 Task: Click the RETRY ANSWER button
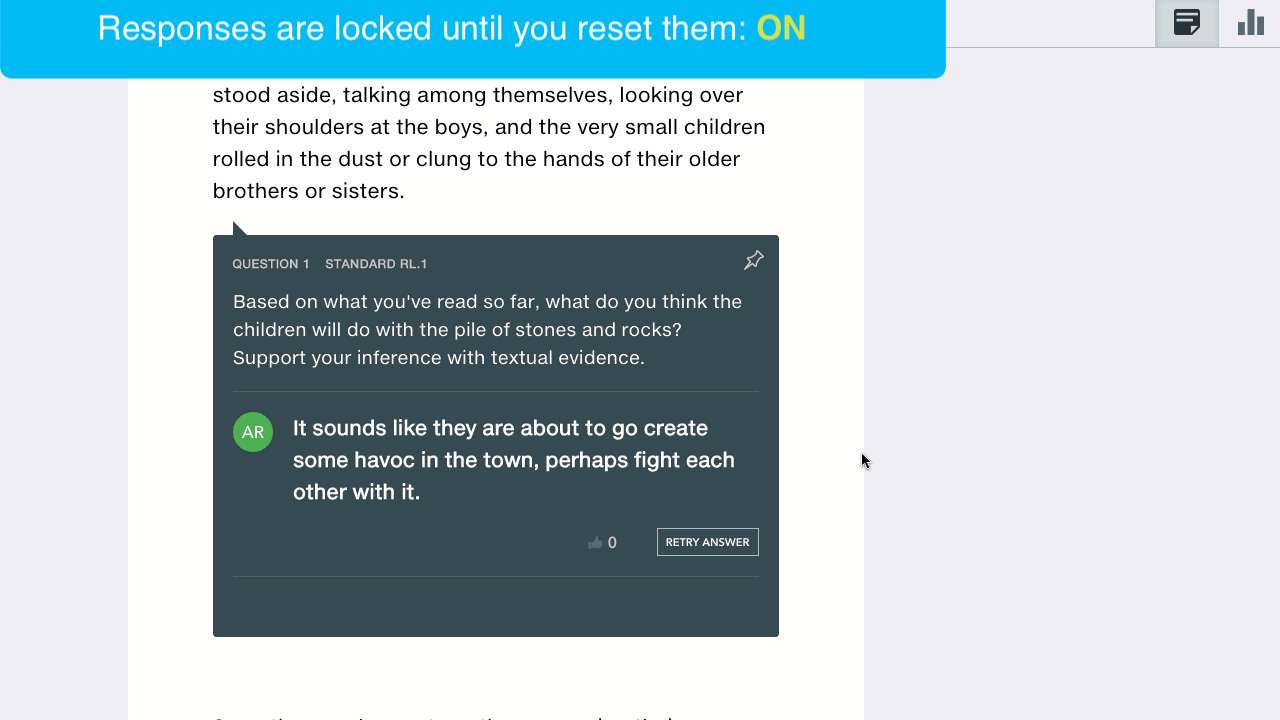(x=708, y=542)
